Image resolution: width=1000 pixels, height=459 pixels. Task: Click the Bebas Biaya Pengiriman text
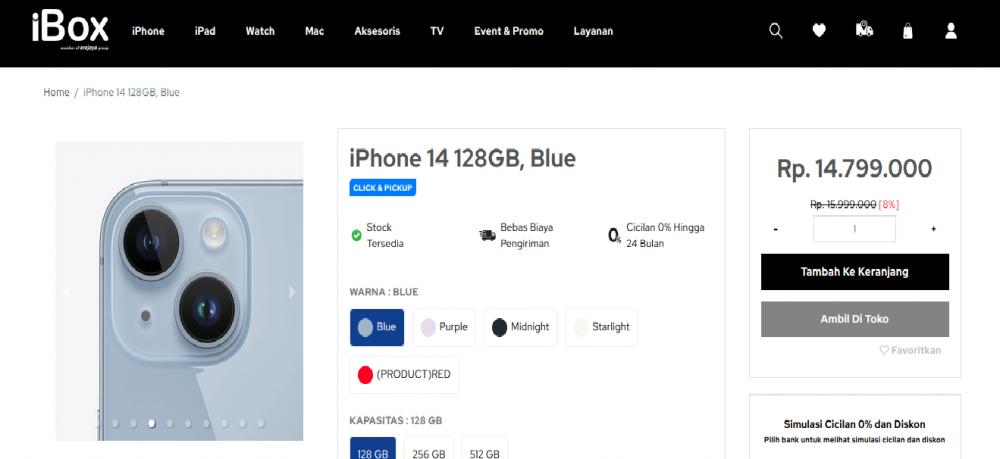point(526,235)
